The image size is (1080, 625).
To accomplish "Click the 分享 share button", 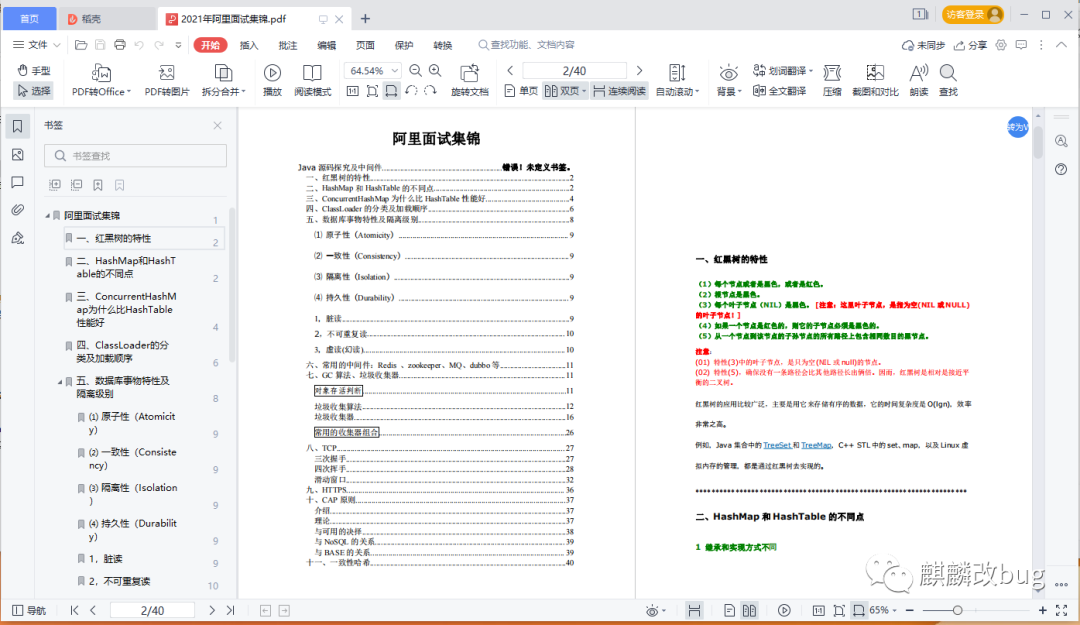I will click(x=970, y=45).
